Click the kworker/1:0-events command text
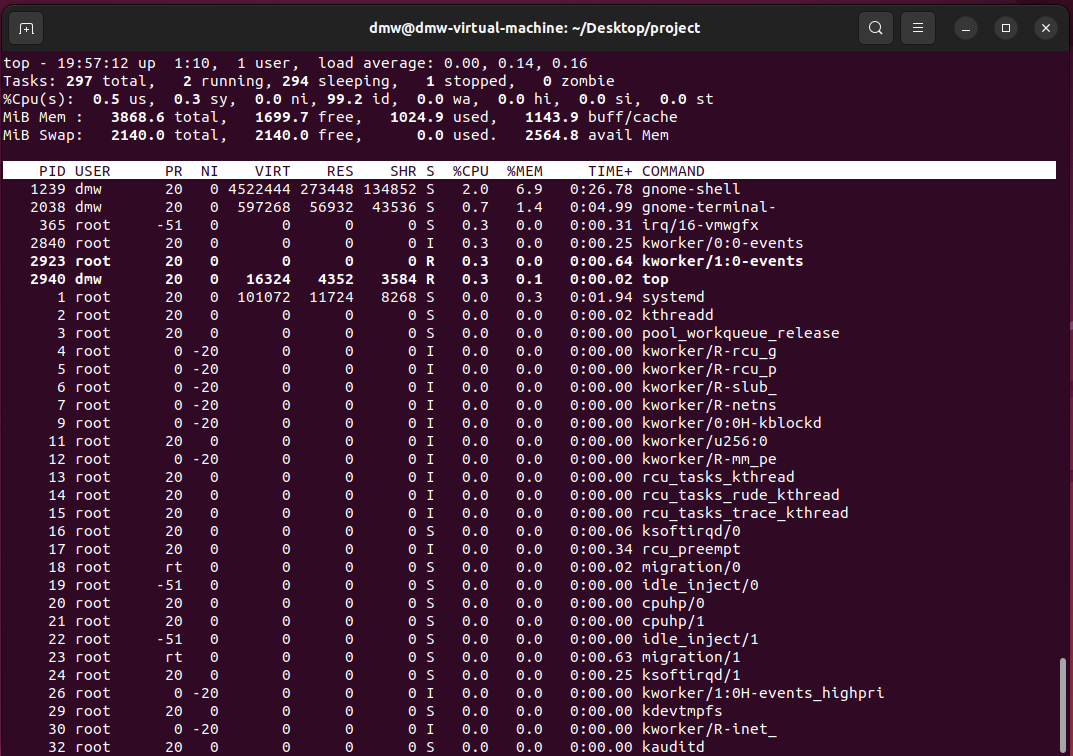The height and width of the screenshot is (756, 1073). point(722,261)
